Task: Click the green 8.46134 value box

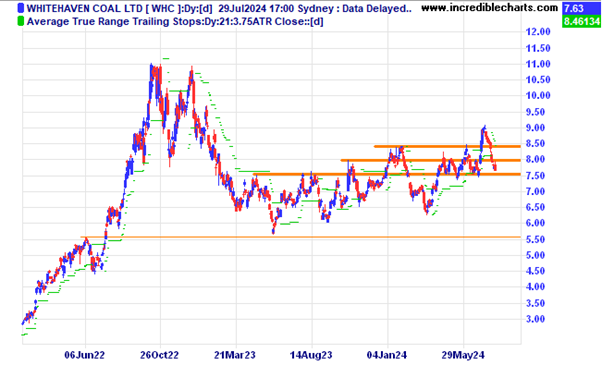Action: (x=581, y=21)
